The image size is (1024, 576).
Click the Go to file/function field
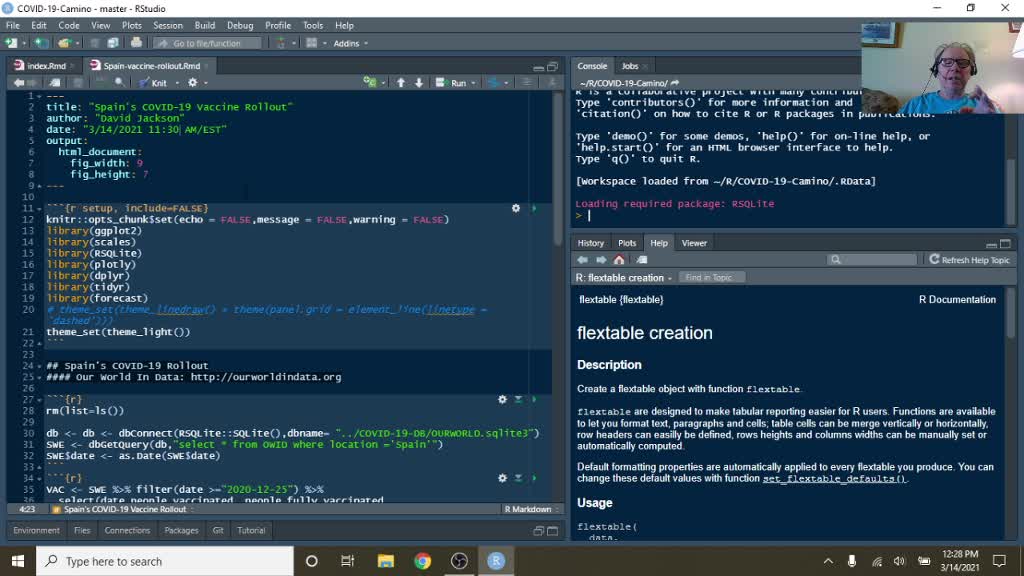coord(208,43)
